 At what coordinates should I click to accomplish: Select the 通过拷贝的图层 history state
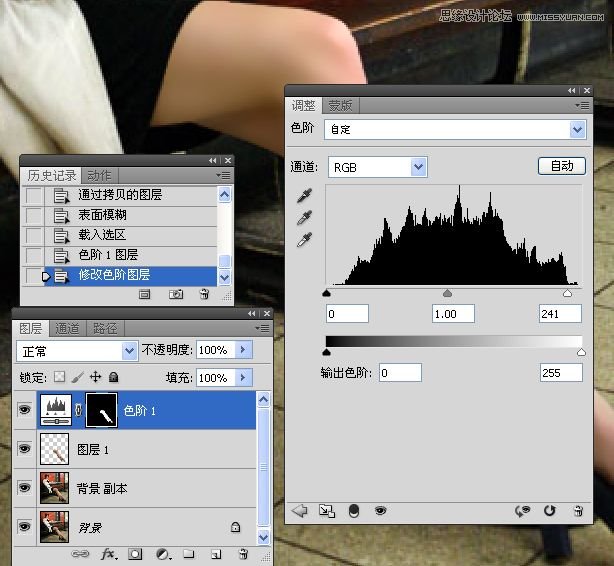click(x=130, y=195)
